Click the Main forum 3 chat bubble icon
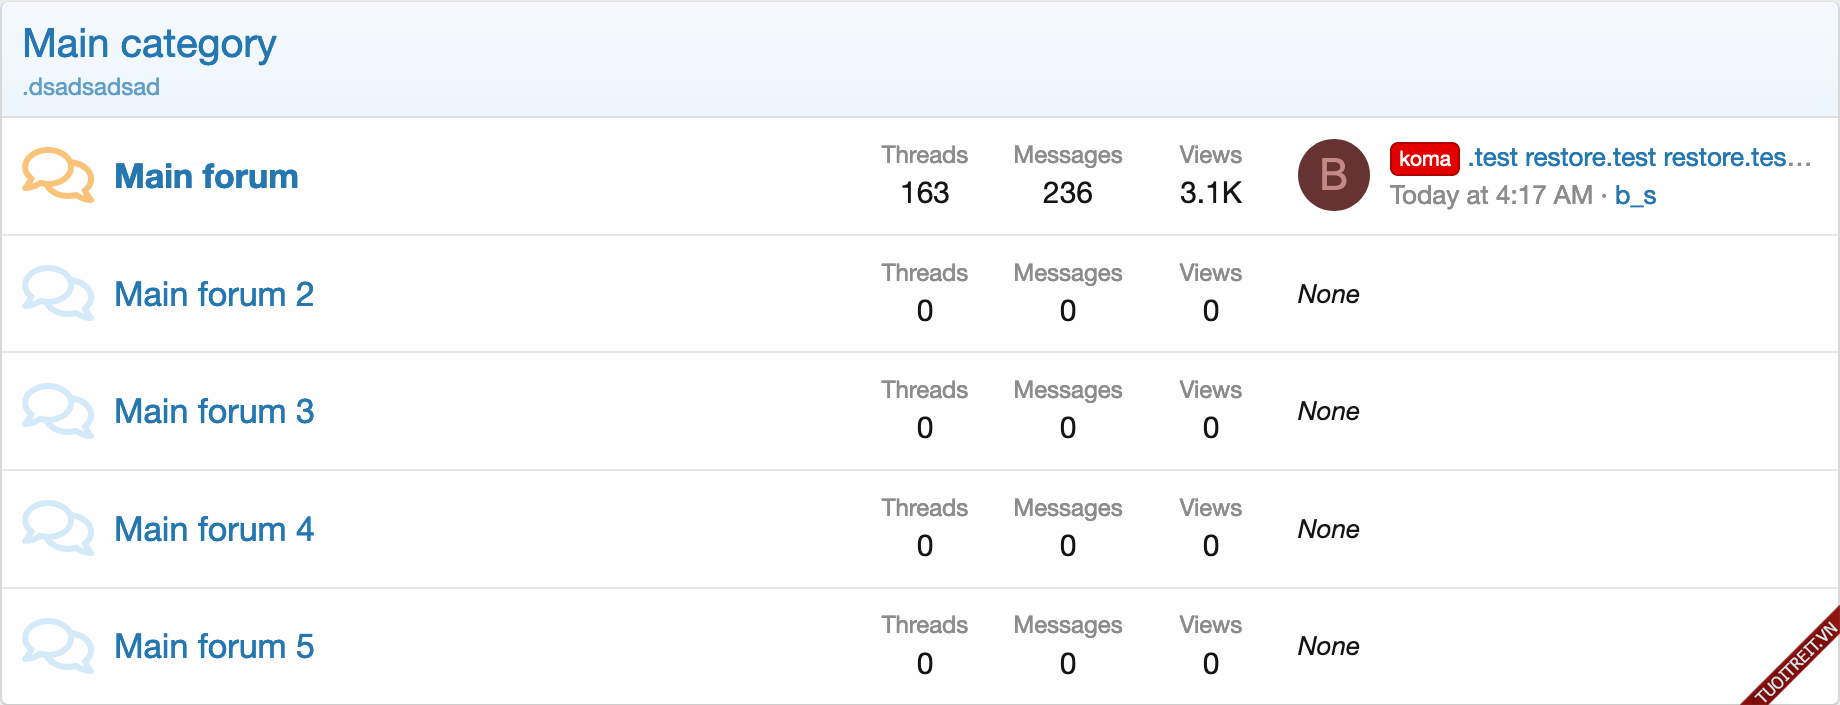The image size is (1840, 705). (58, 411)
